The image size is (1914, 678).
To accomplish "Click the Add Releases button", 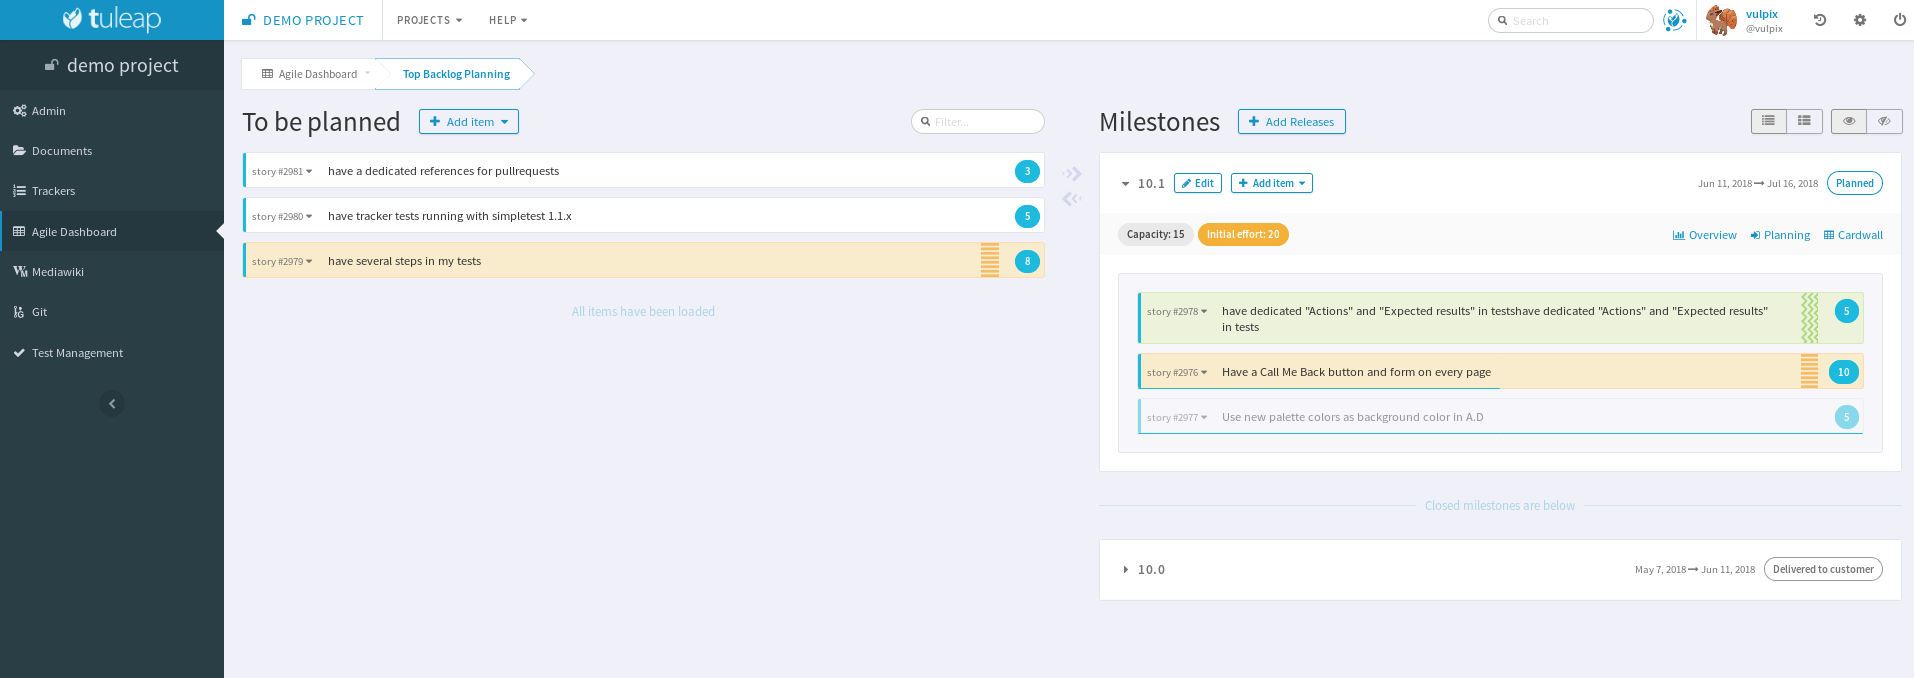I will 1291,122.
